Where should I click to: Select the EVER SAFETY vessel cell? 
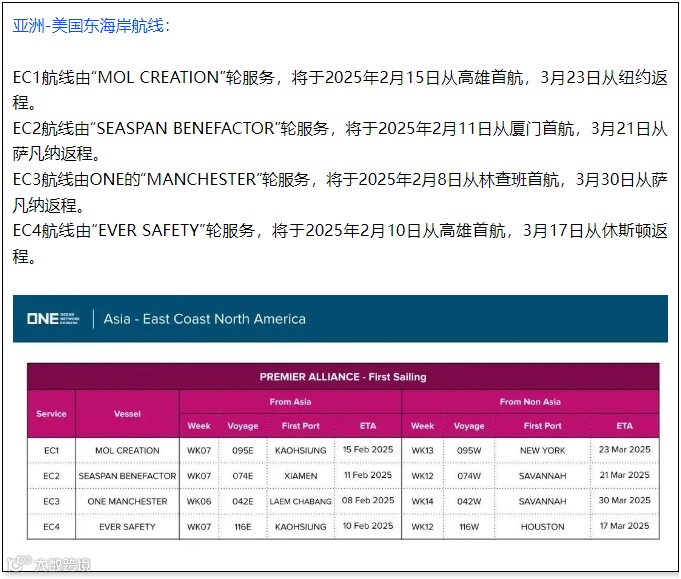coord(127,526)
